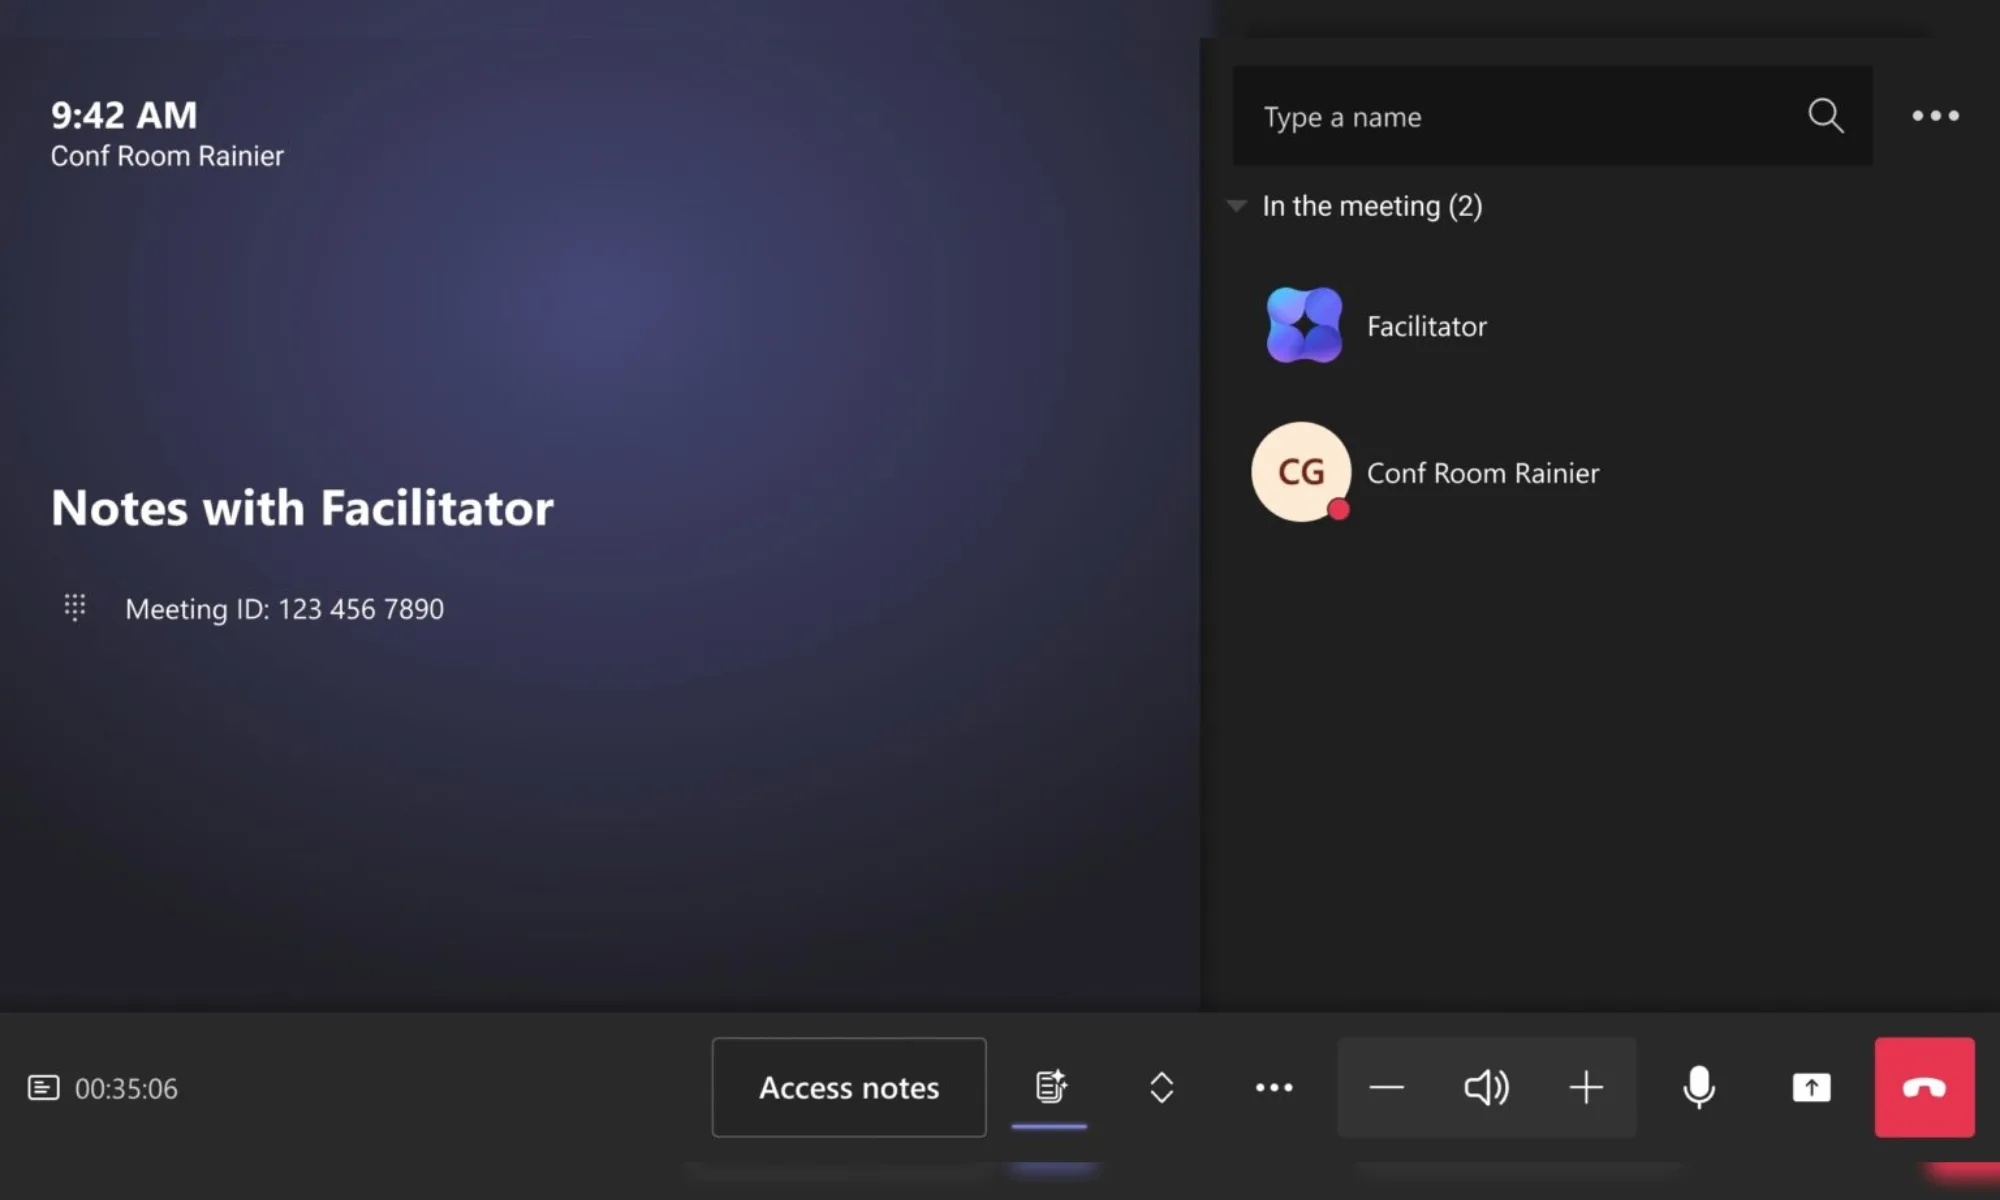Select the Conf Room Rainier CG avatar

pos(1301,472)
